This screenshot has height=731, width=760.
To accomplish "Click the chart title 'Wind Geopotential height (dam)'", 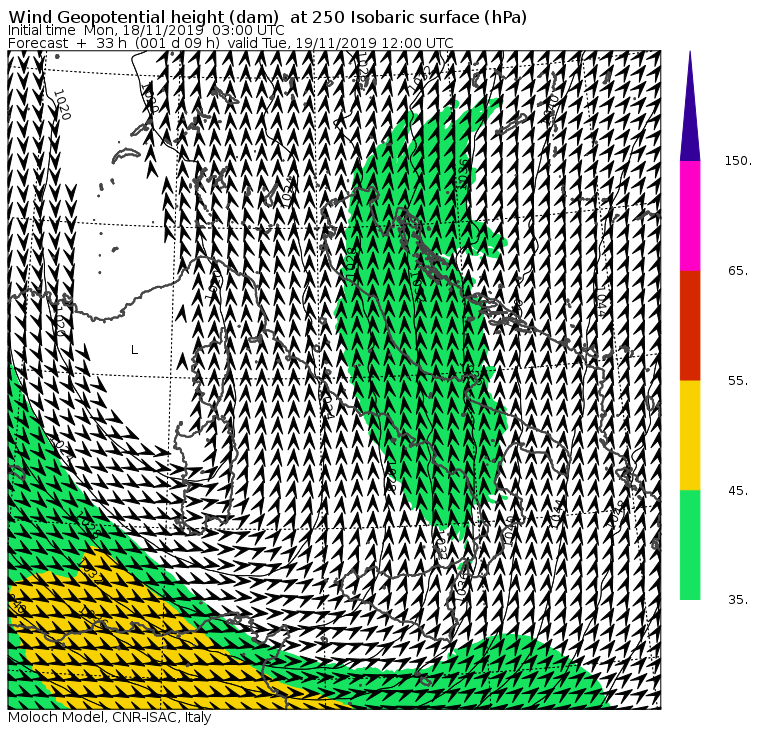I will pyautogui.click(x=143, y=17).
